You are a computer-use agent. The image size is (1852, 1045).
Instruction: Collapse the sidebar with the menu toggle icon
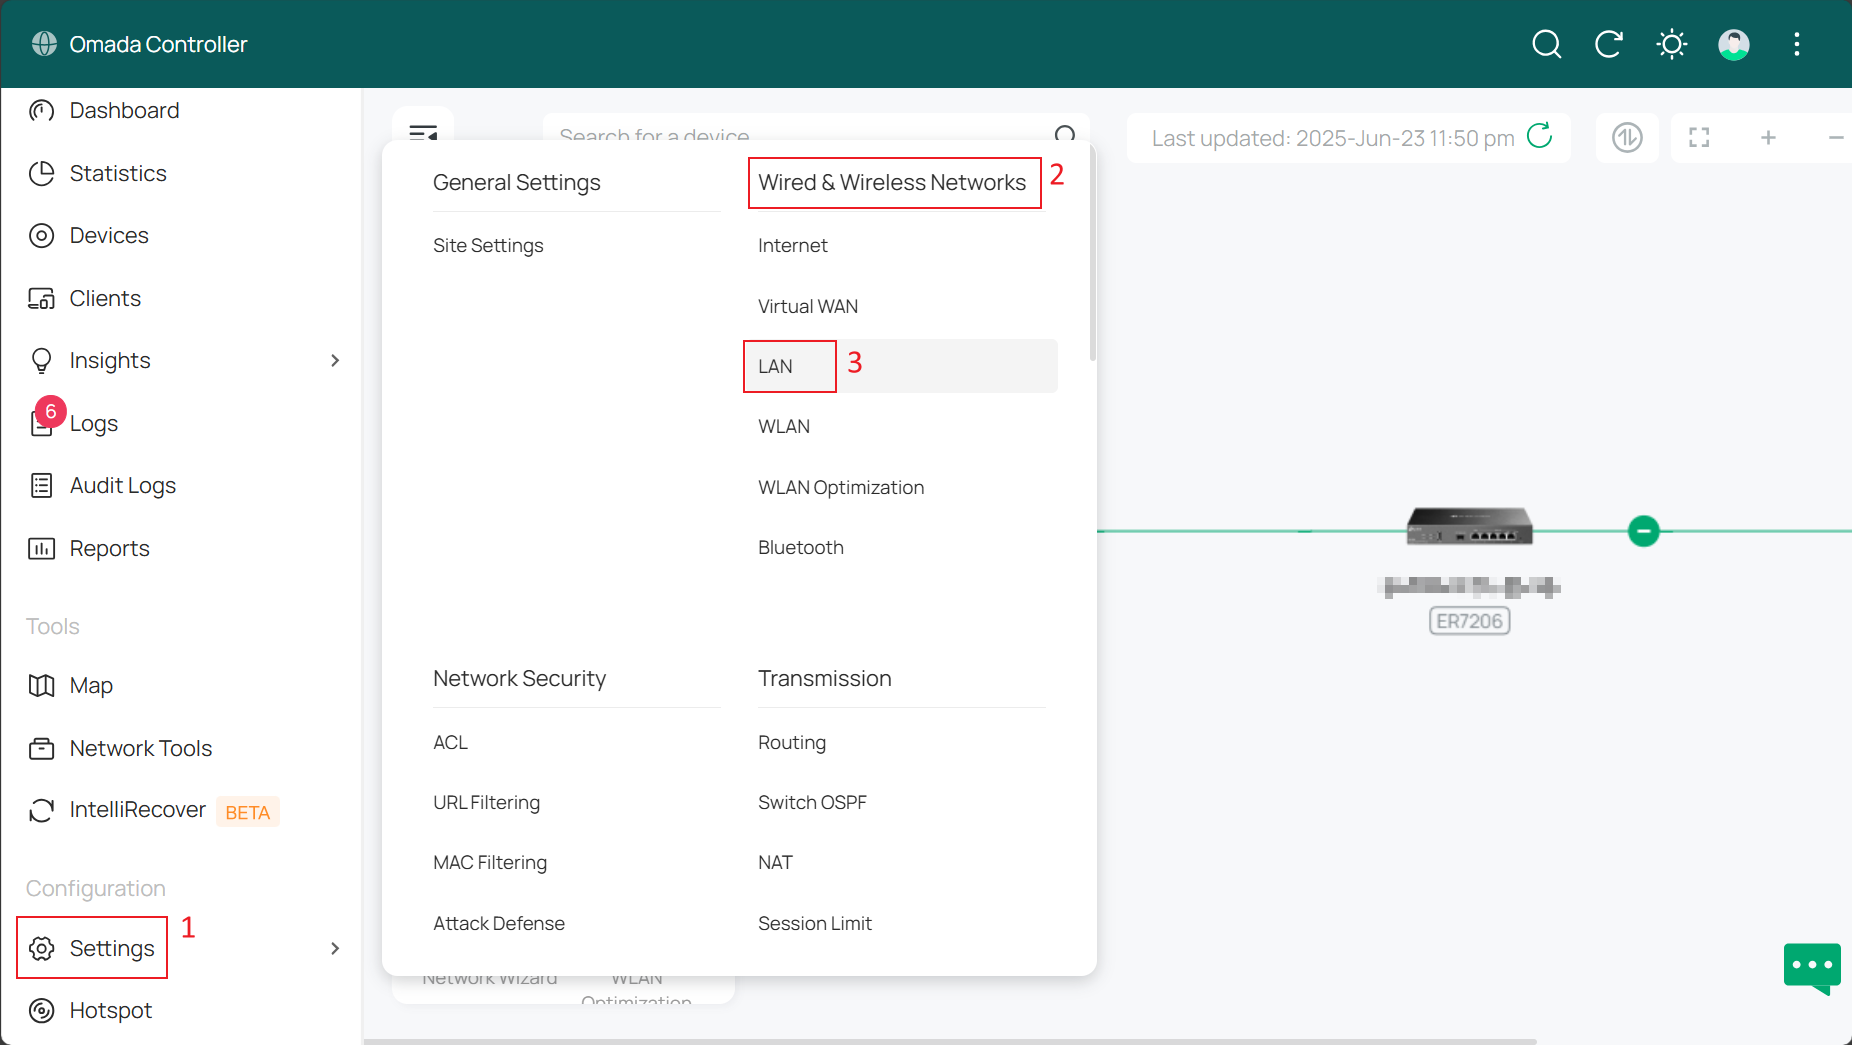click(423, 131)
